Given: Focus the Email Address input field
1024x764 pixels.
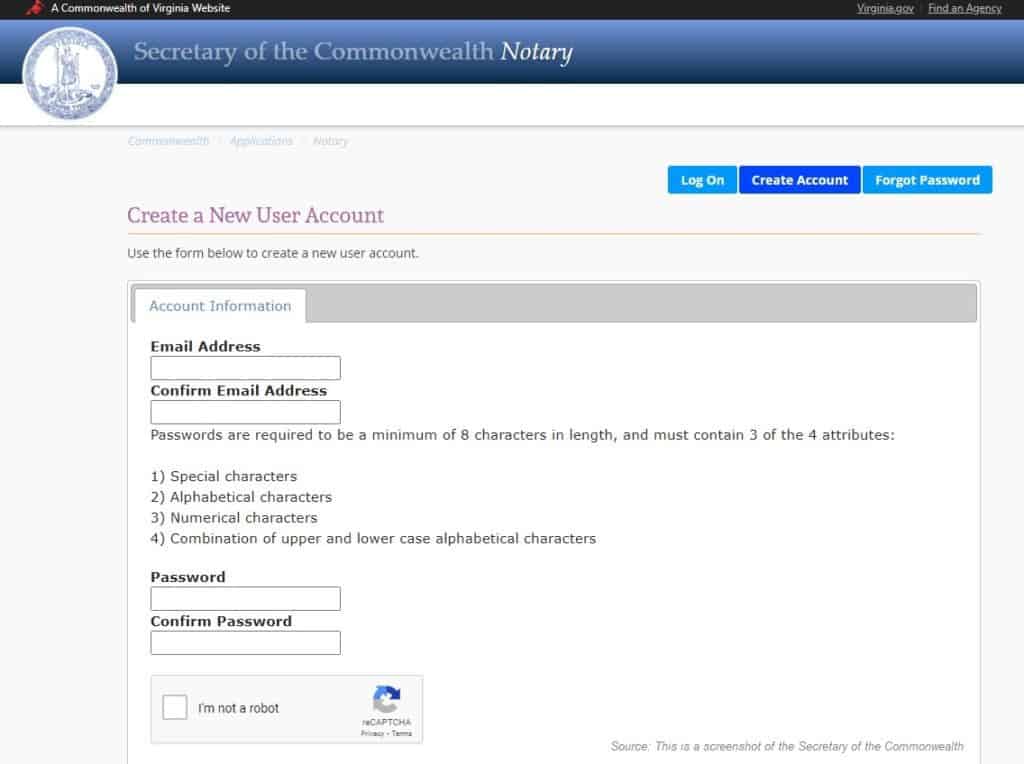Looking at the screenshot, I should tap(246, 368).
